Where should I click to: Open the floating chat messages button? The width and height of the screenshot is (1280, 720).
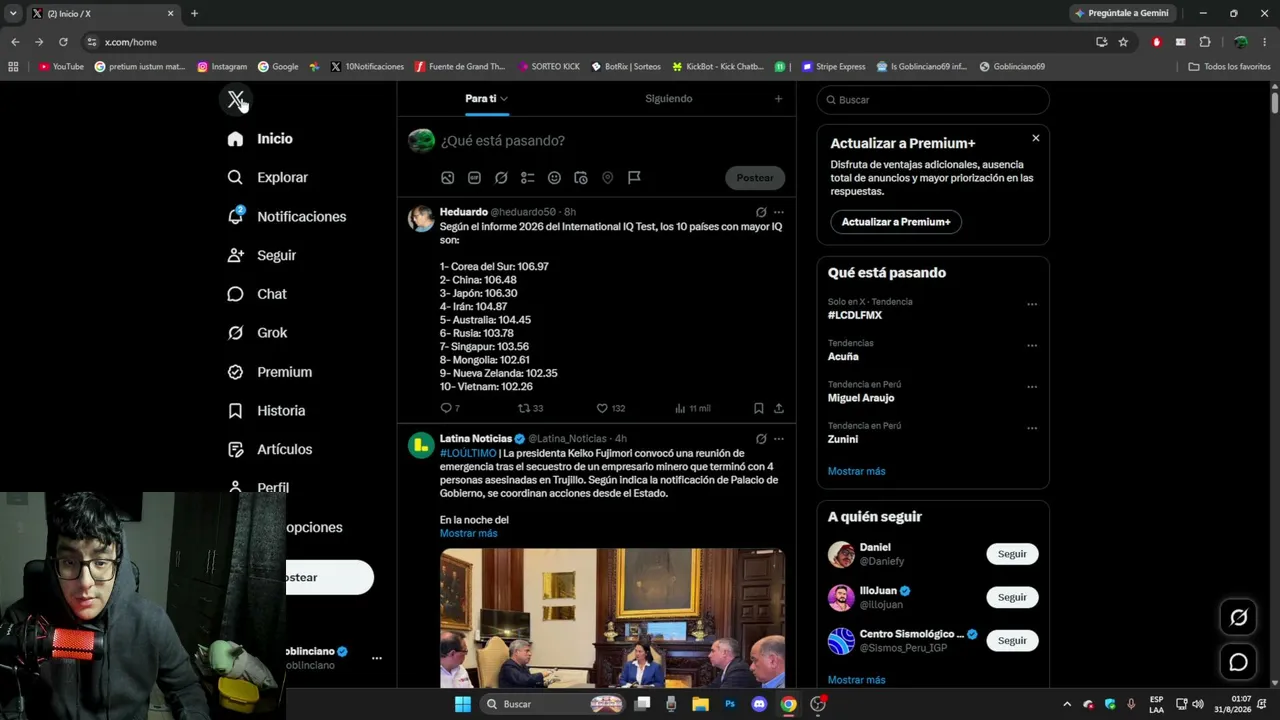coord(1238,662)
